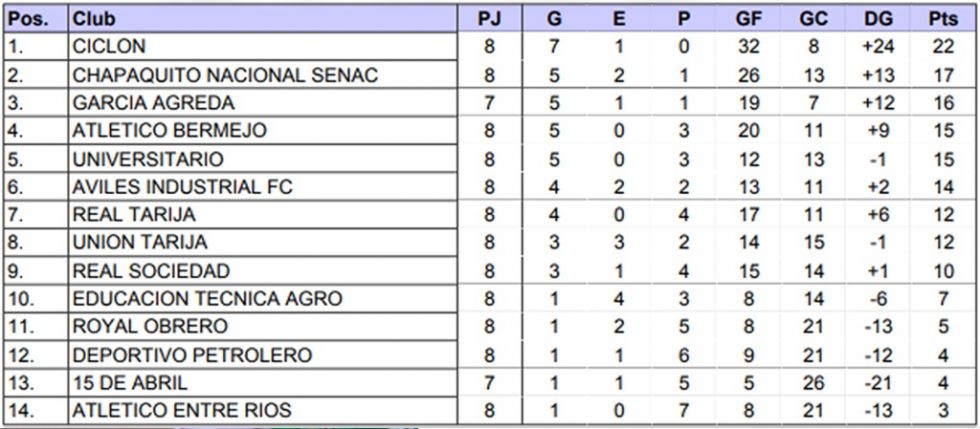Click the Pos. column header
Image resolution: width=980 pixels, height=429 pixels.
[x=36, y=19]
